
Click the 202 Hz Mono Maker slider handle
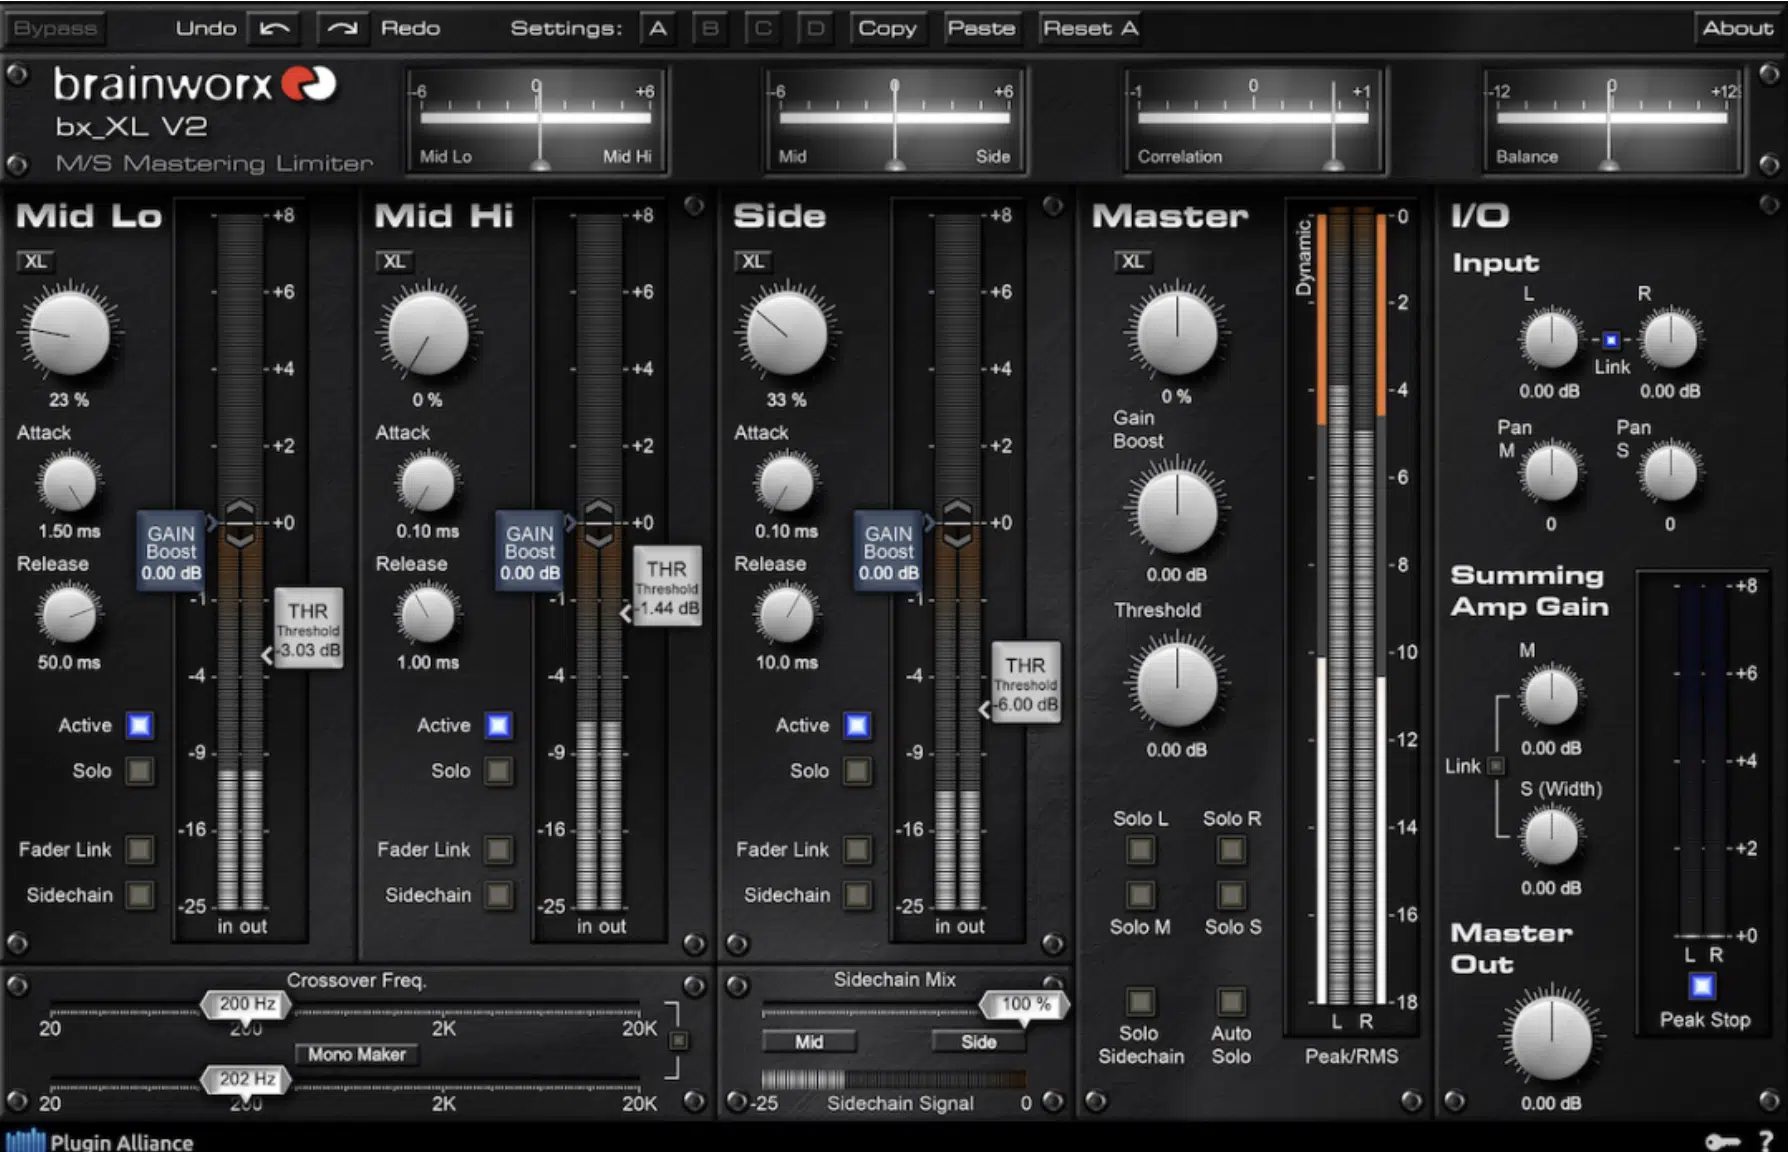pyautogui.click(x=247, y=1080)
